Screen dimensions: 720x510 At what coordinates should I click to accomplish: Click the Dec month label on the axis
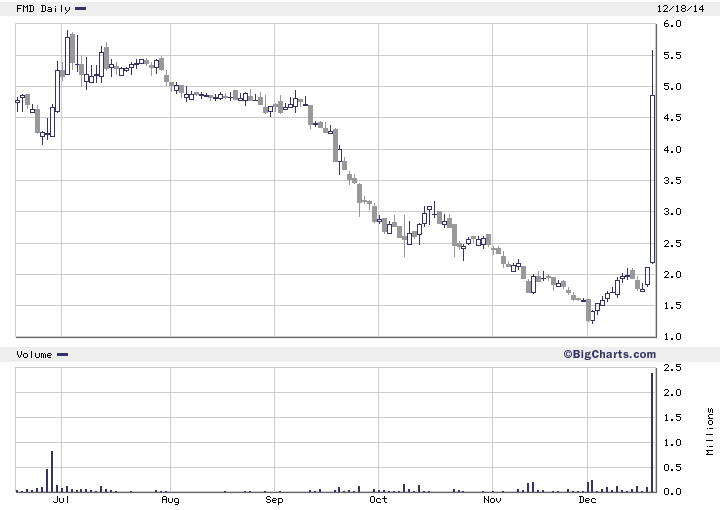587,499
